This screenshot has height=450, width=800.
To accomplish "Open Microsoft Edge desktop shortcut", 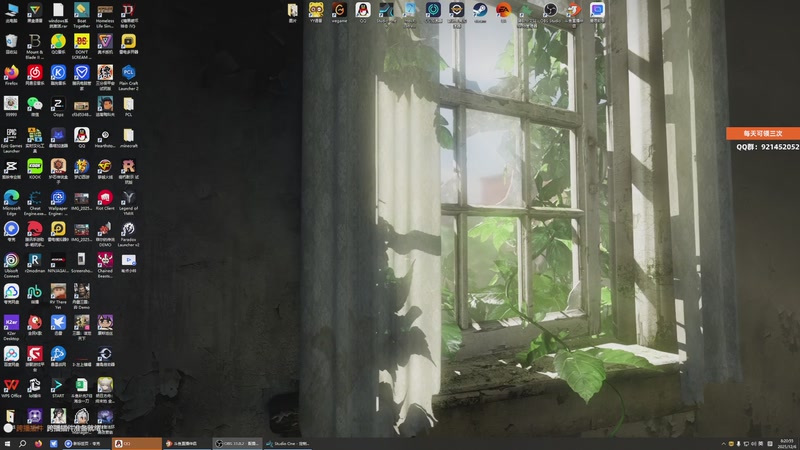I will 11,202.
